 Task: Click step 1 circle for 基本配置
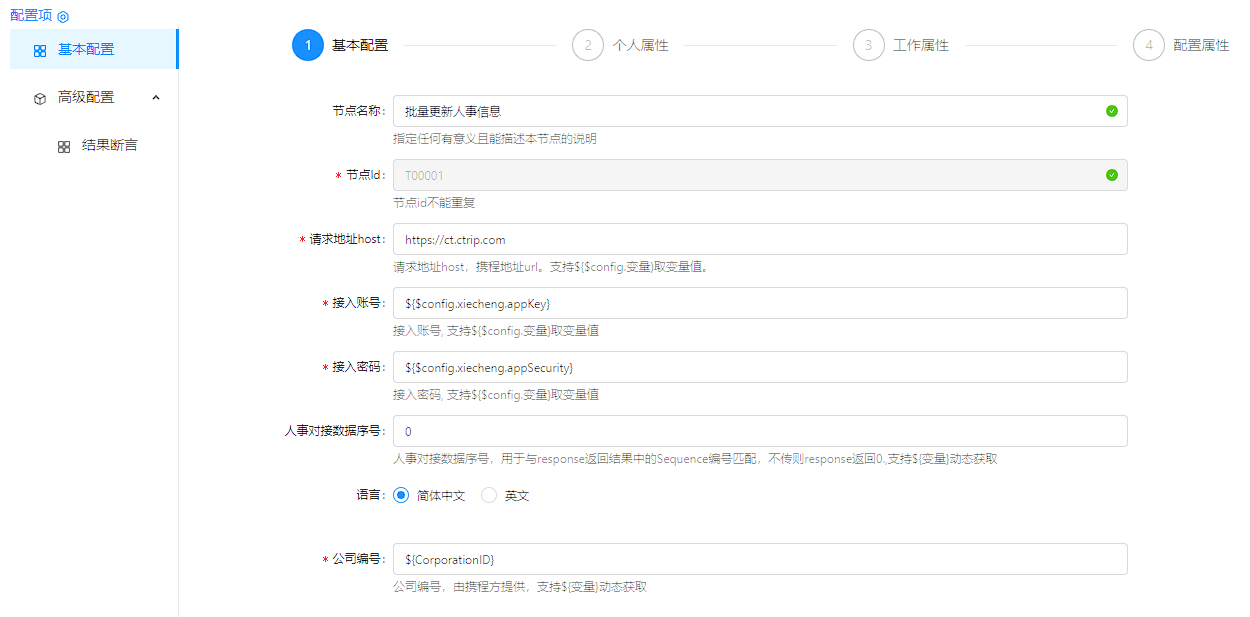coord(308,45)
